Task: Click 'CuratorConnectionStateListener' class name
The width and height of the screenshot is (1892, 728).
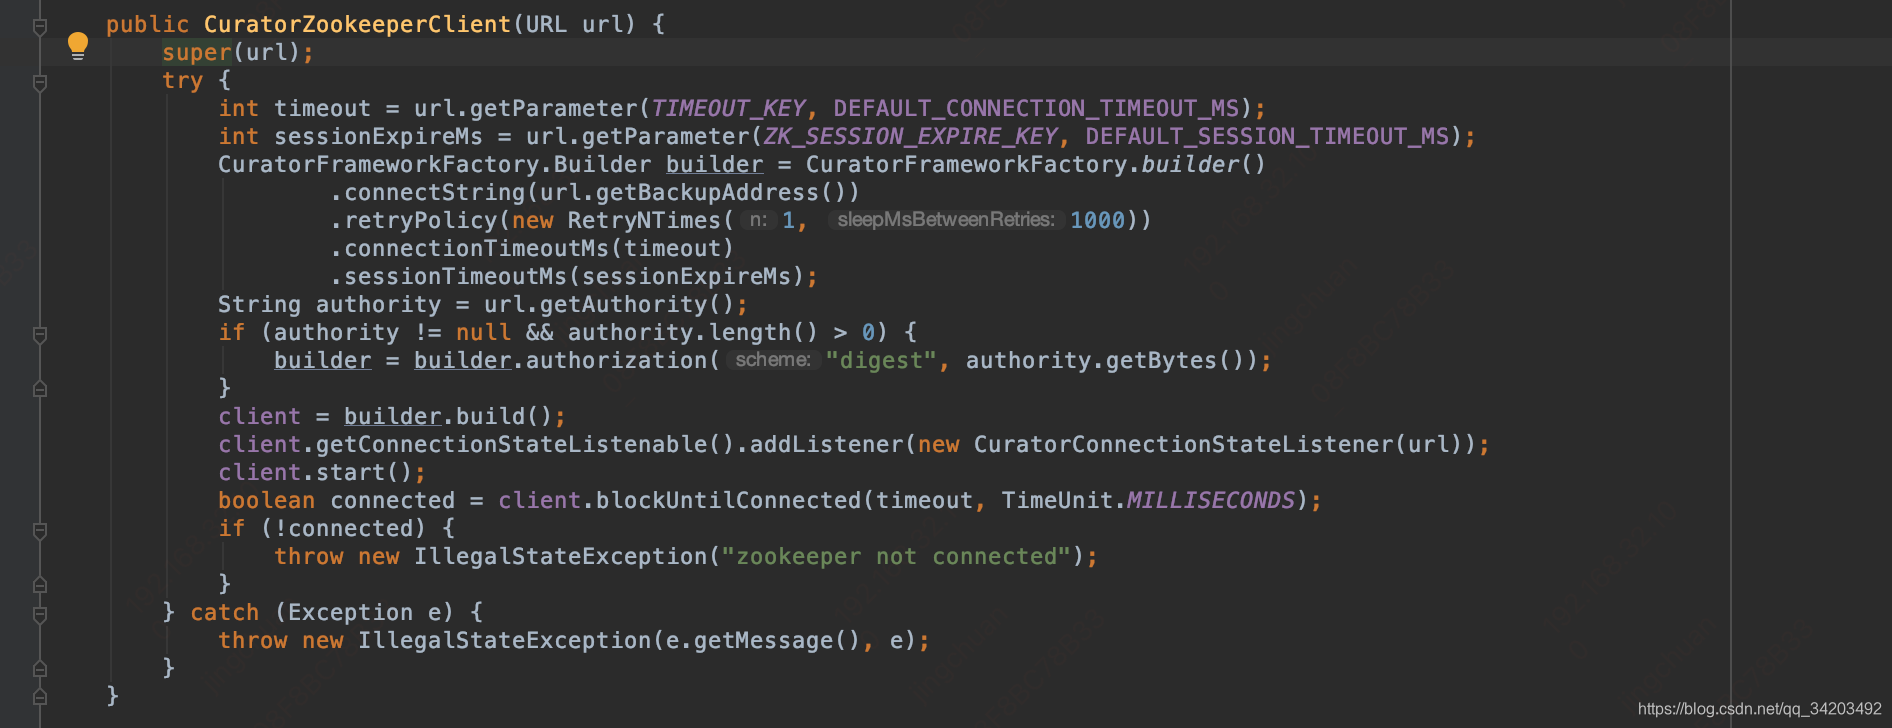Action: point(1183,444)
